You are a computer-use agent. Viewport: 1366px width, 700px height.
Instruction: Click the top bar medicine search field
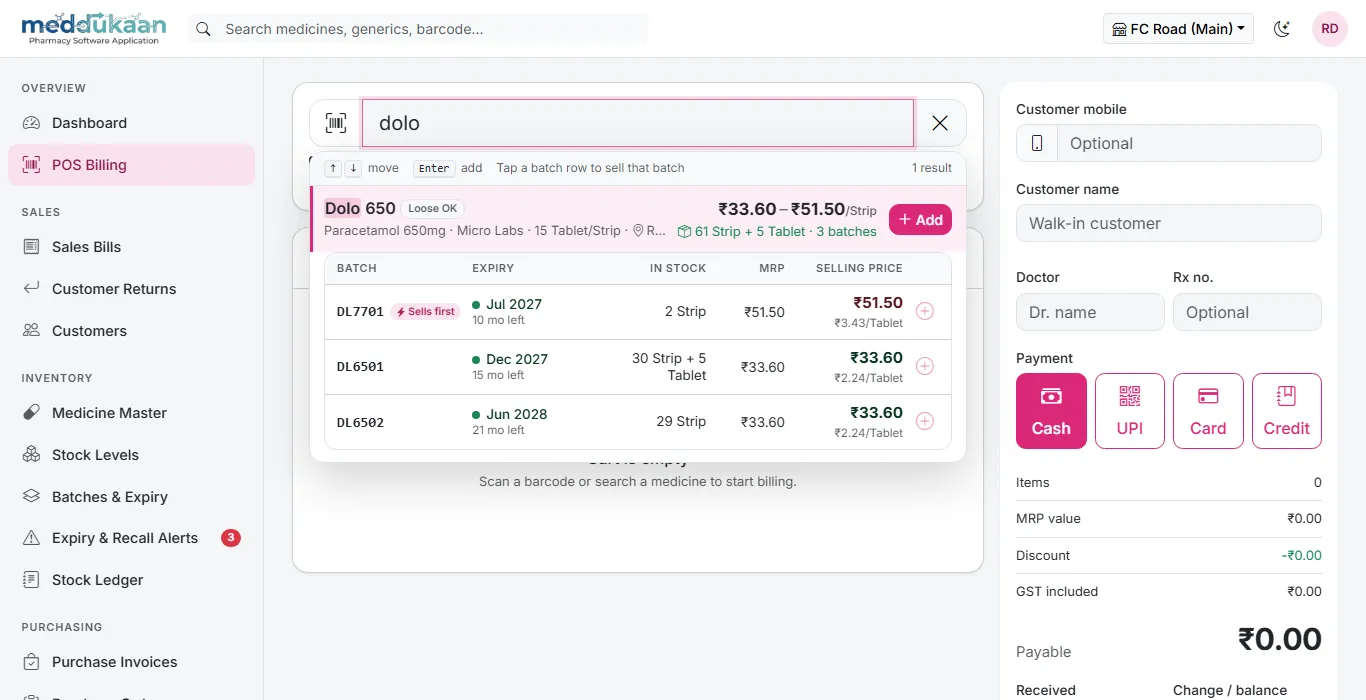[418, 29]
